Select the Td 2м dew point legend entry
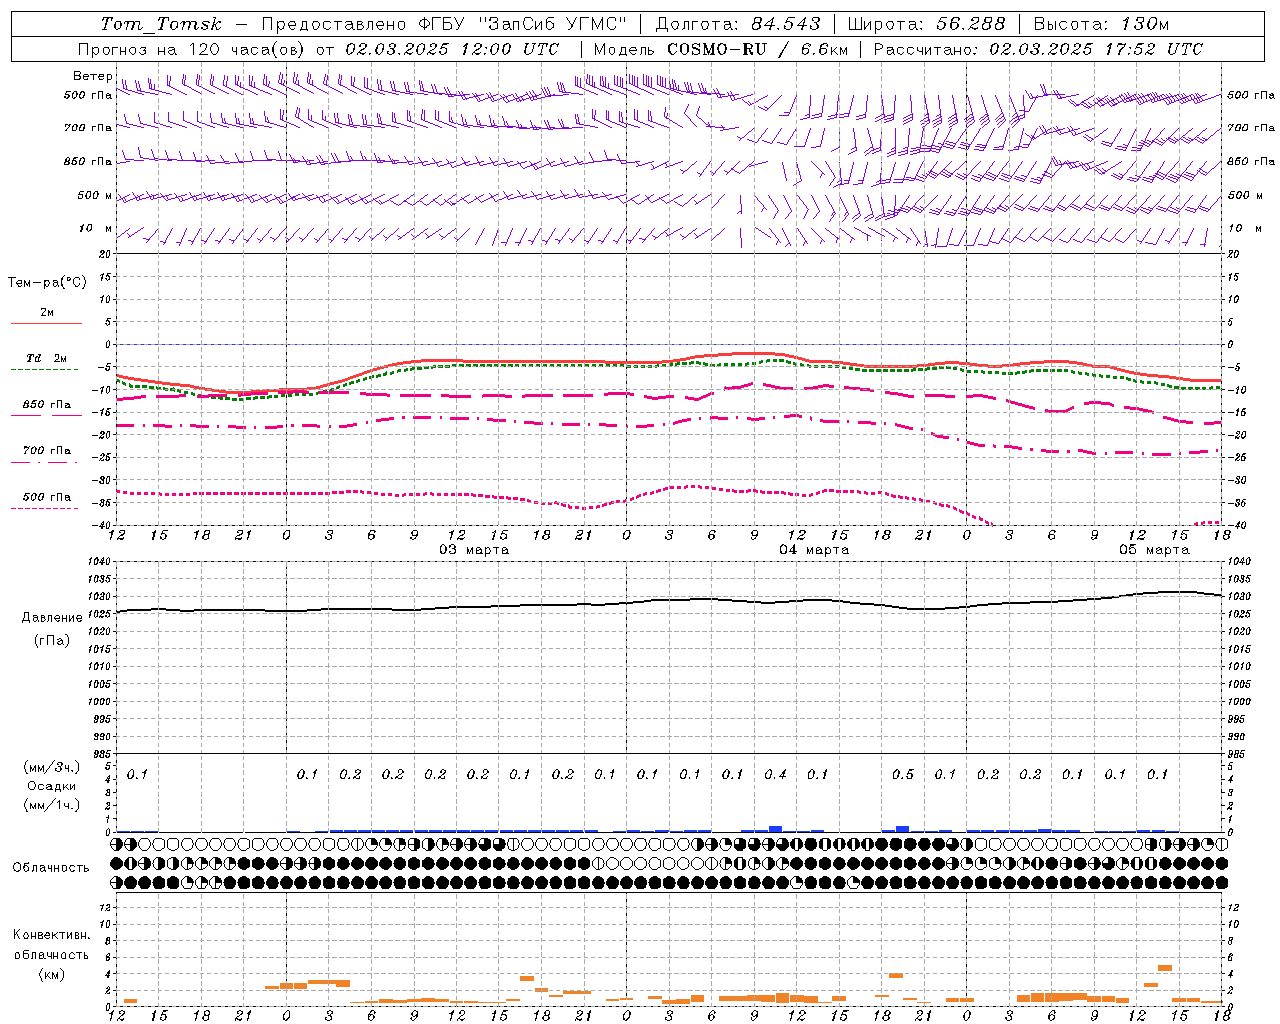Image resolution: width=1280 pixels, height=1024 pixels. tap(46, 358)
